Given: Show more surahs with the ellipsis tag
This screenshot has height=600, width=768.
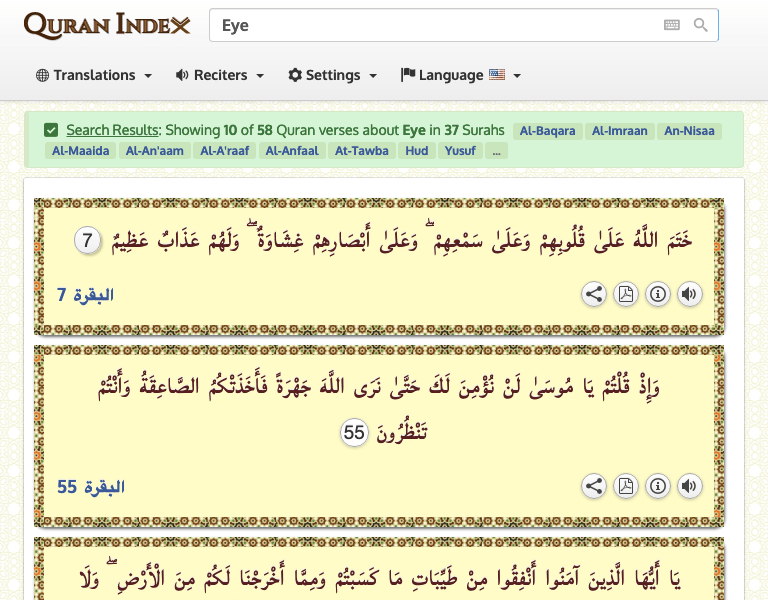Looking at the screenshot, I should (497, 151).
